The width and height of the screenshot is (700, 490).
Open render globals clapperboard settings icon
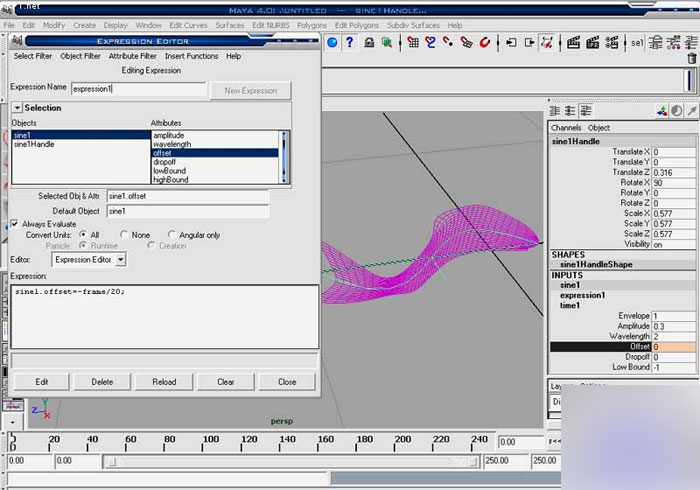pos(612,43)
